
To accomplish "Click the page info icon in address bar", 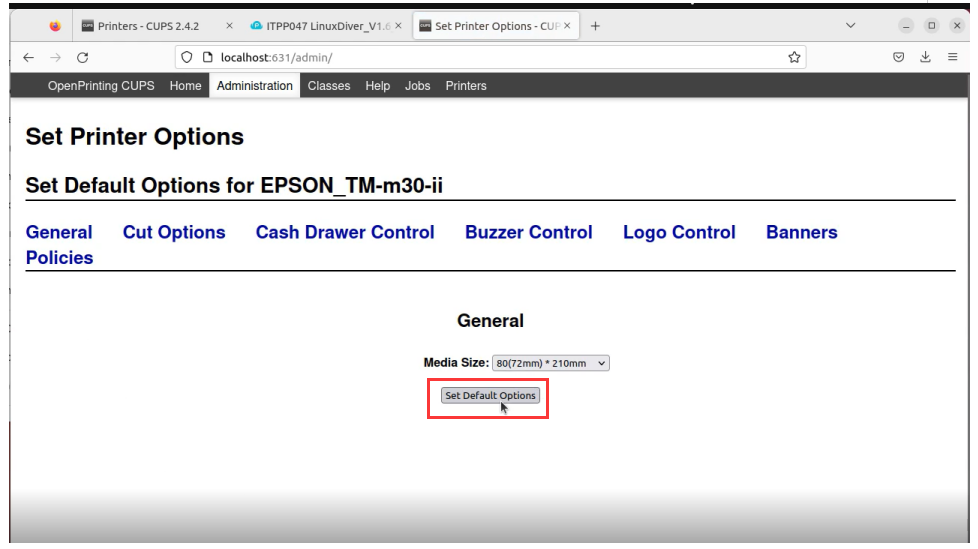I will pos(208,57).
